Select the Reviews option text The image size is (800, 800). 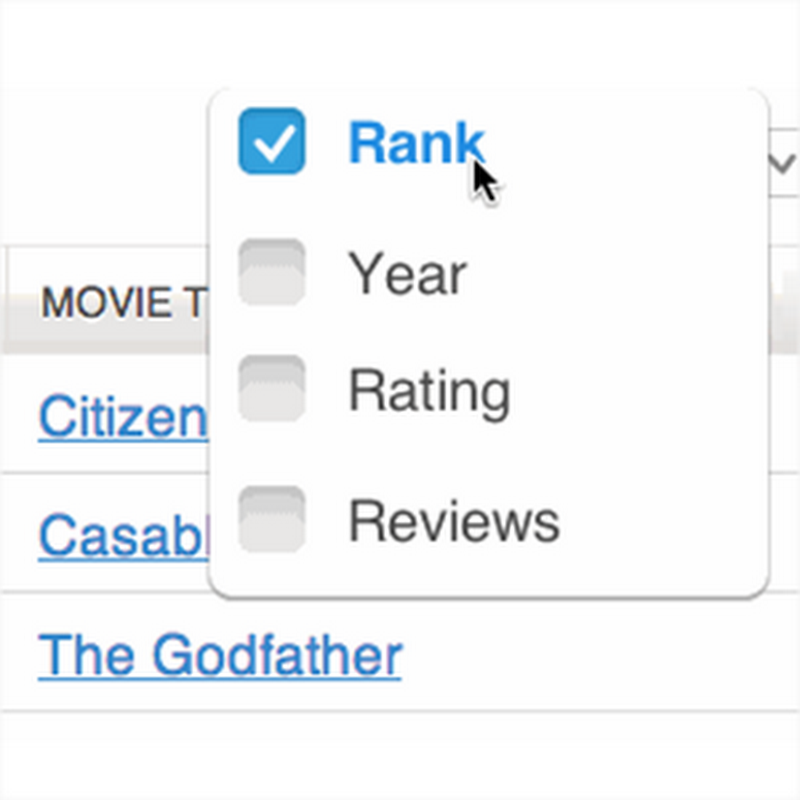tap(453, 521)
